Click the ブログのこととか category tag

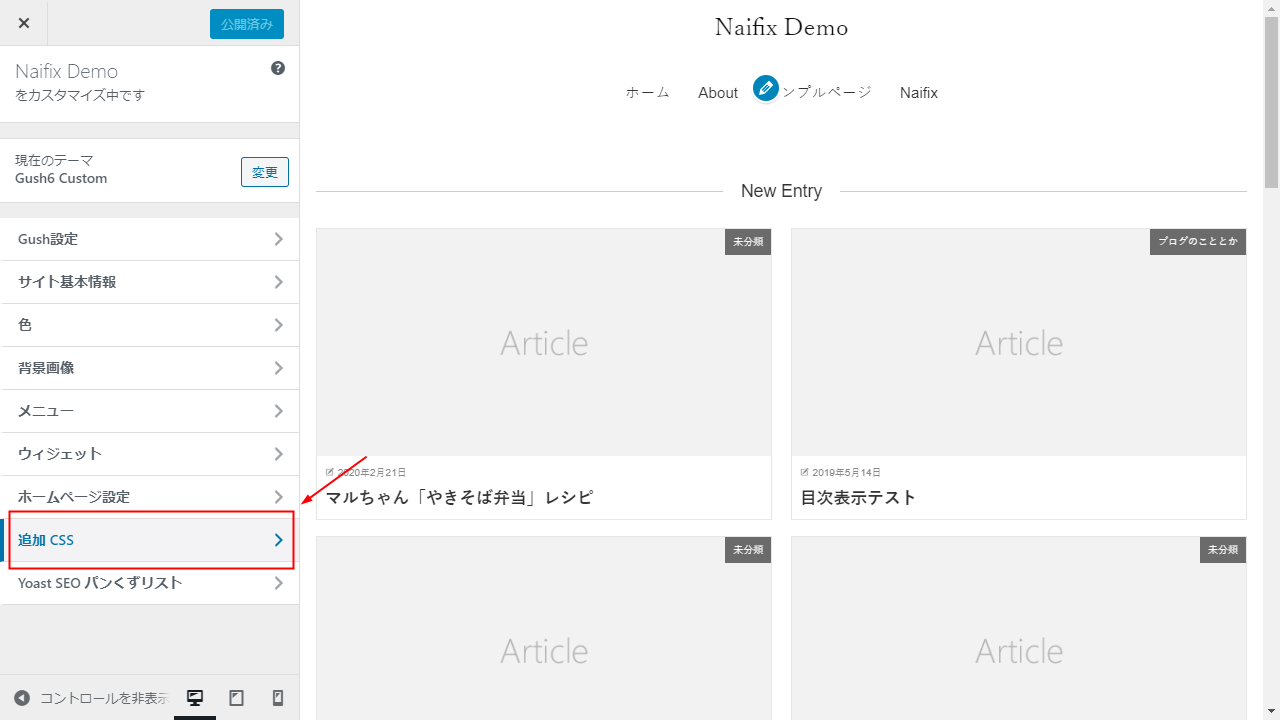tap(1198, 242)
